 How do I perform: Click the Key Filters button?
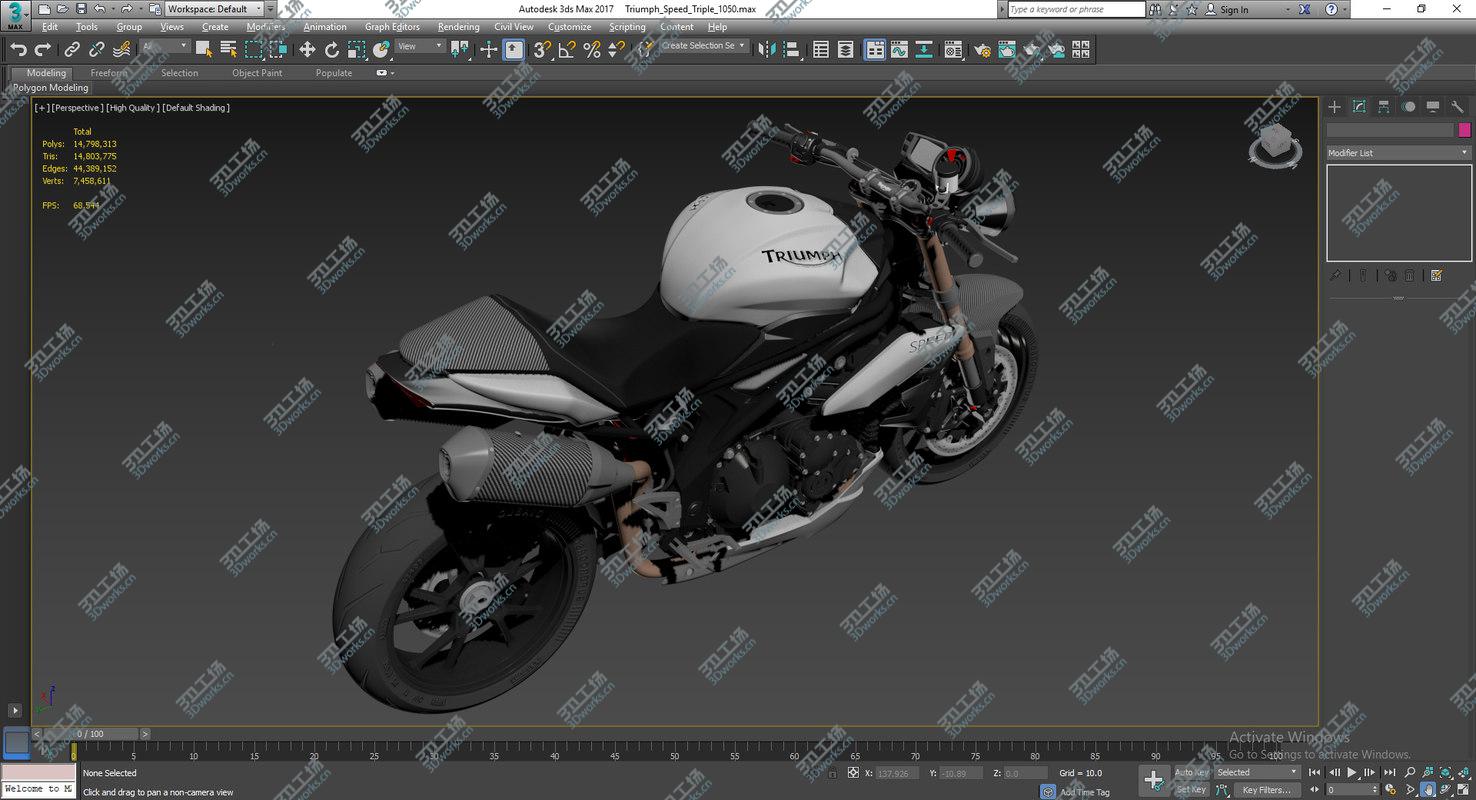click(x=1266, y=790)
